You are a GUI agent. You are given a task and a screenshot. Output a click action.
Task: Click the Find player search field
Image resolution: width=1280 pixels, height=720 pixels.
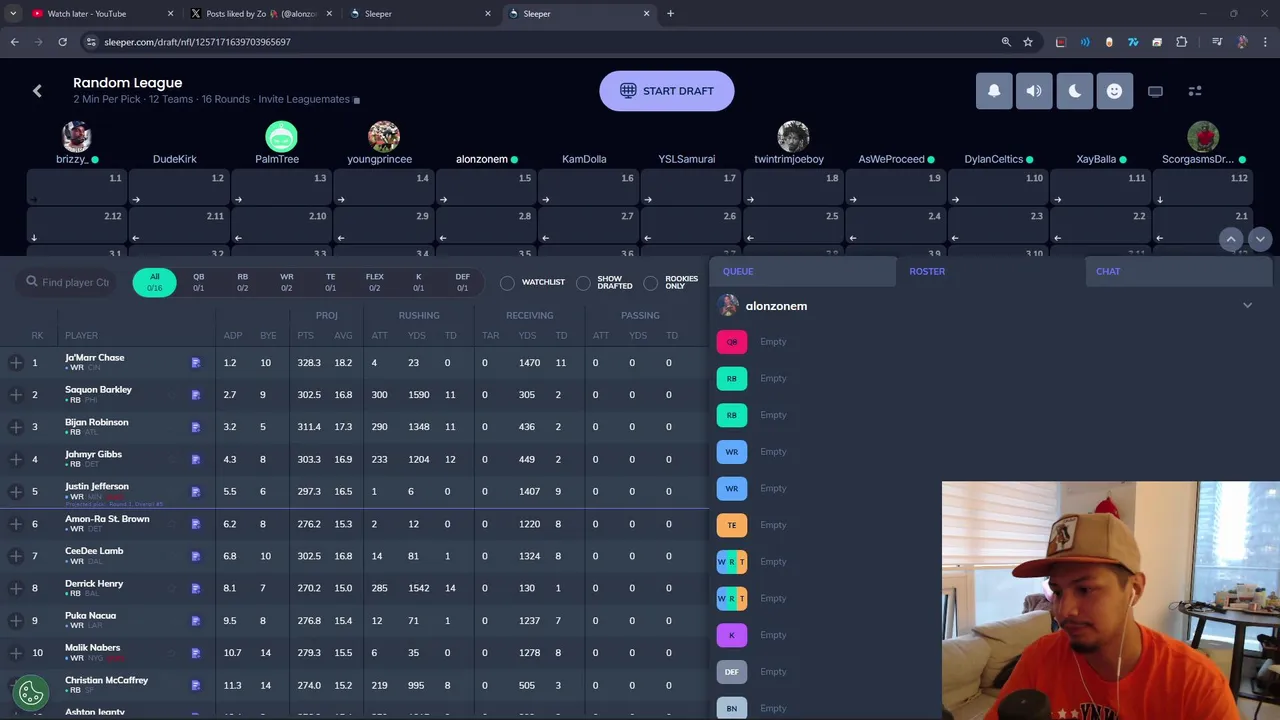(69, 283)
